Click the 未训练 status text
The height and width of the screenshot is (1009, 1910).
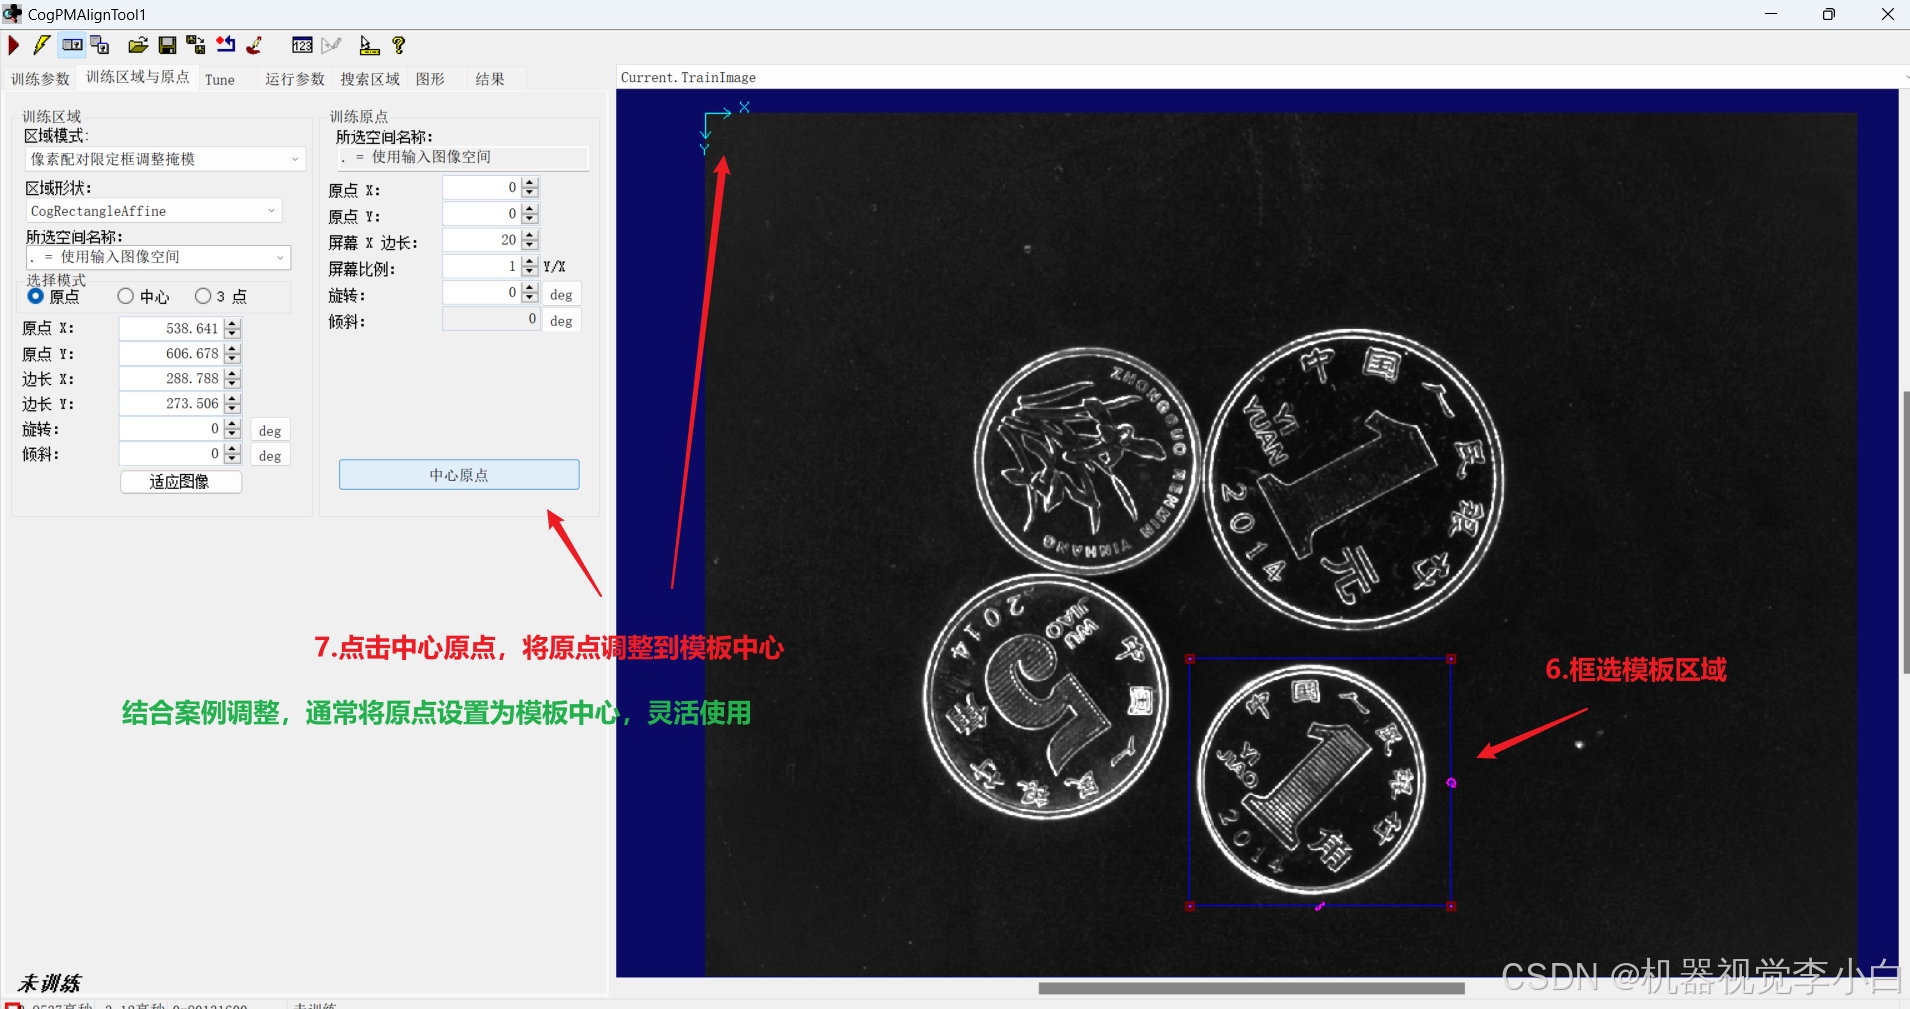click(x=49, y=983)
